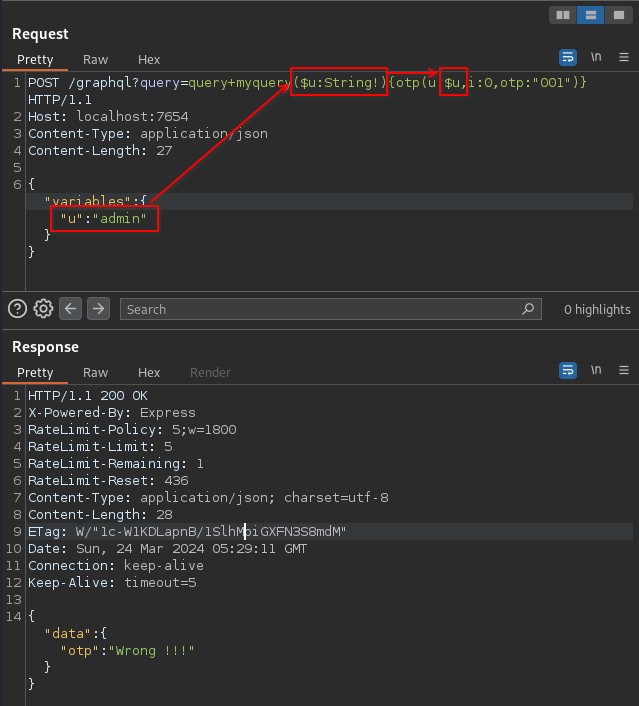
Task: Click 'HTTP/1.1 200 OK' status line
Action: [88, 396]
